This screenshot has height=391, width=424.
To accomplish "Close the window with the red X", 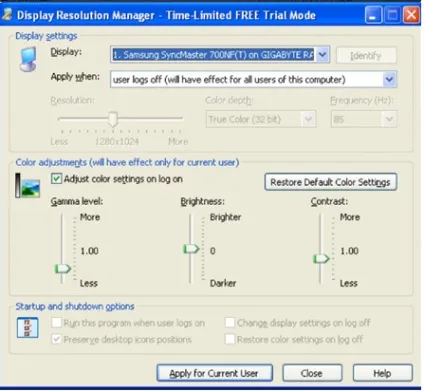I will 411,15.
